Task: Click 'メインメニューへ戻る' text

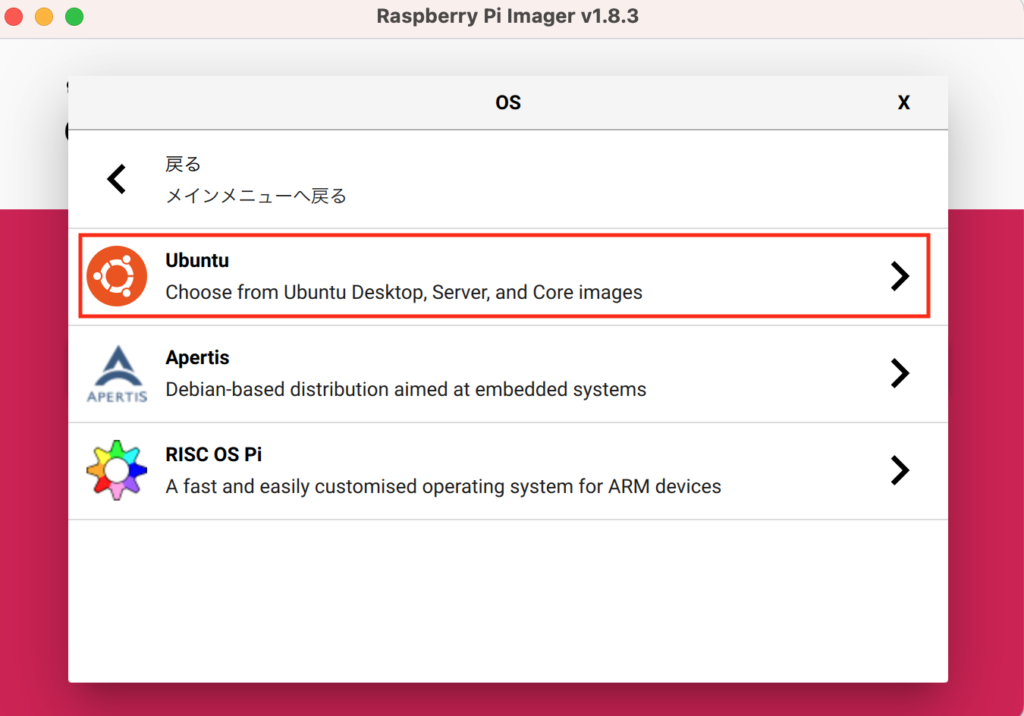Action: [256, 196]
